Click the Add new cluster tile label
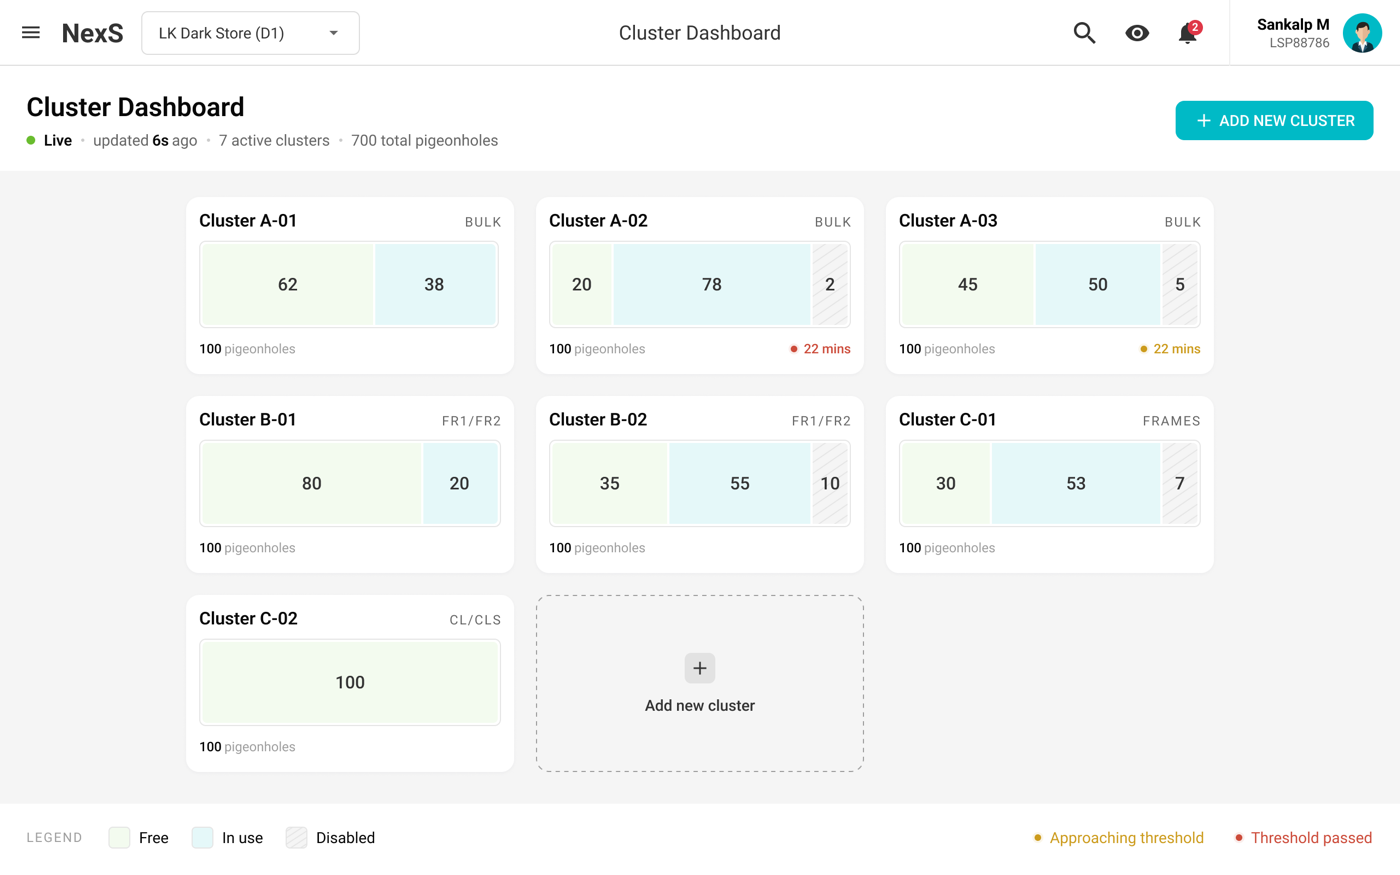This screenshot has width=1400, height=875. 700,705
